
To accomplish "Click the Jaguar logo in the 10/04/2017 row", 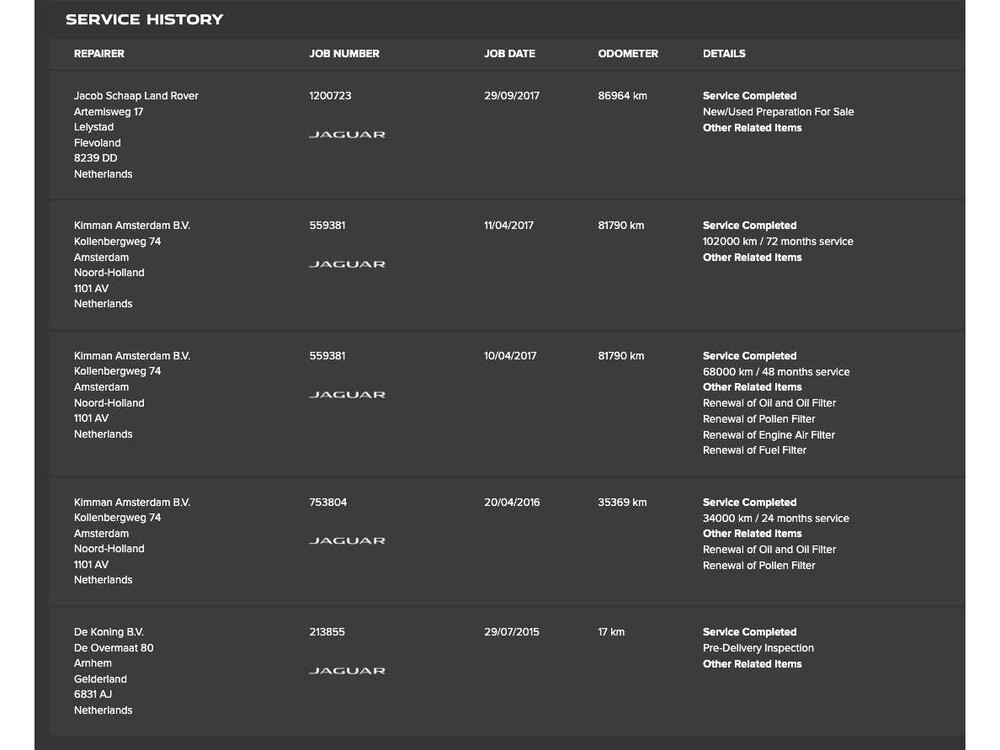I will coord(347,395).
